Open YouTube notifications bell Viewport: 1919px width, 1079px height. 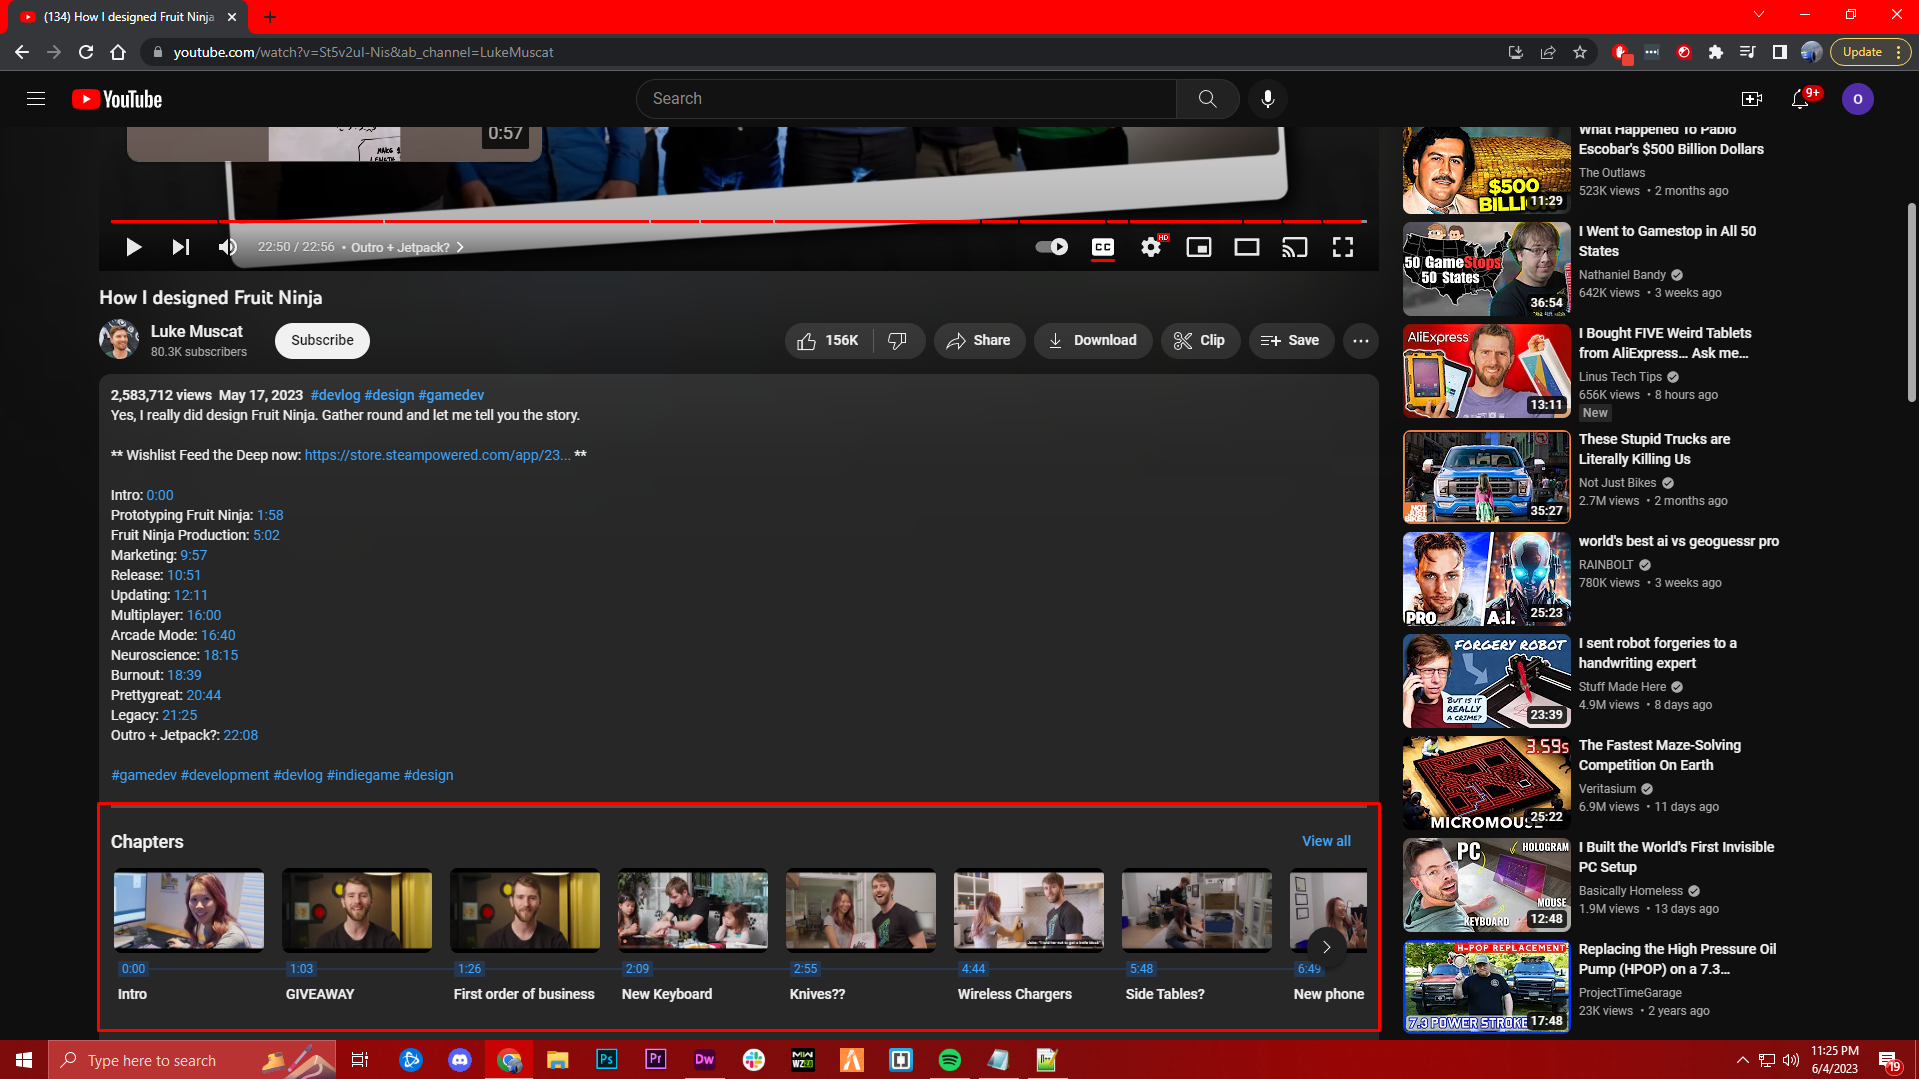1800,99
